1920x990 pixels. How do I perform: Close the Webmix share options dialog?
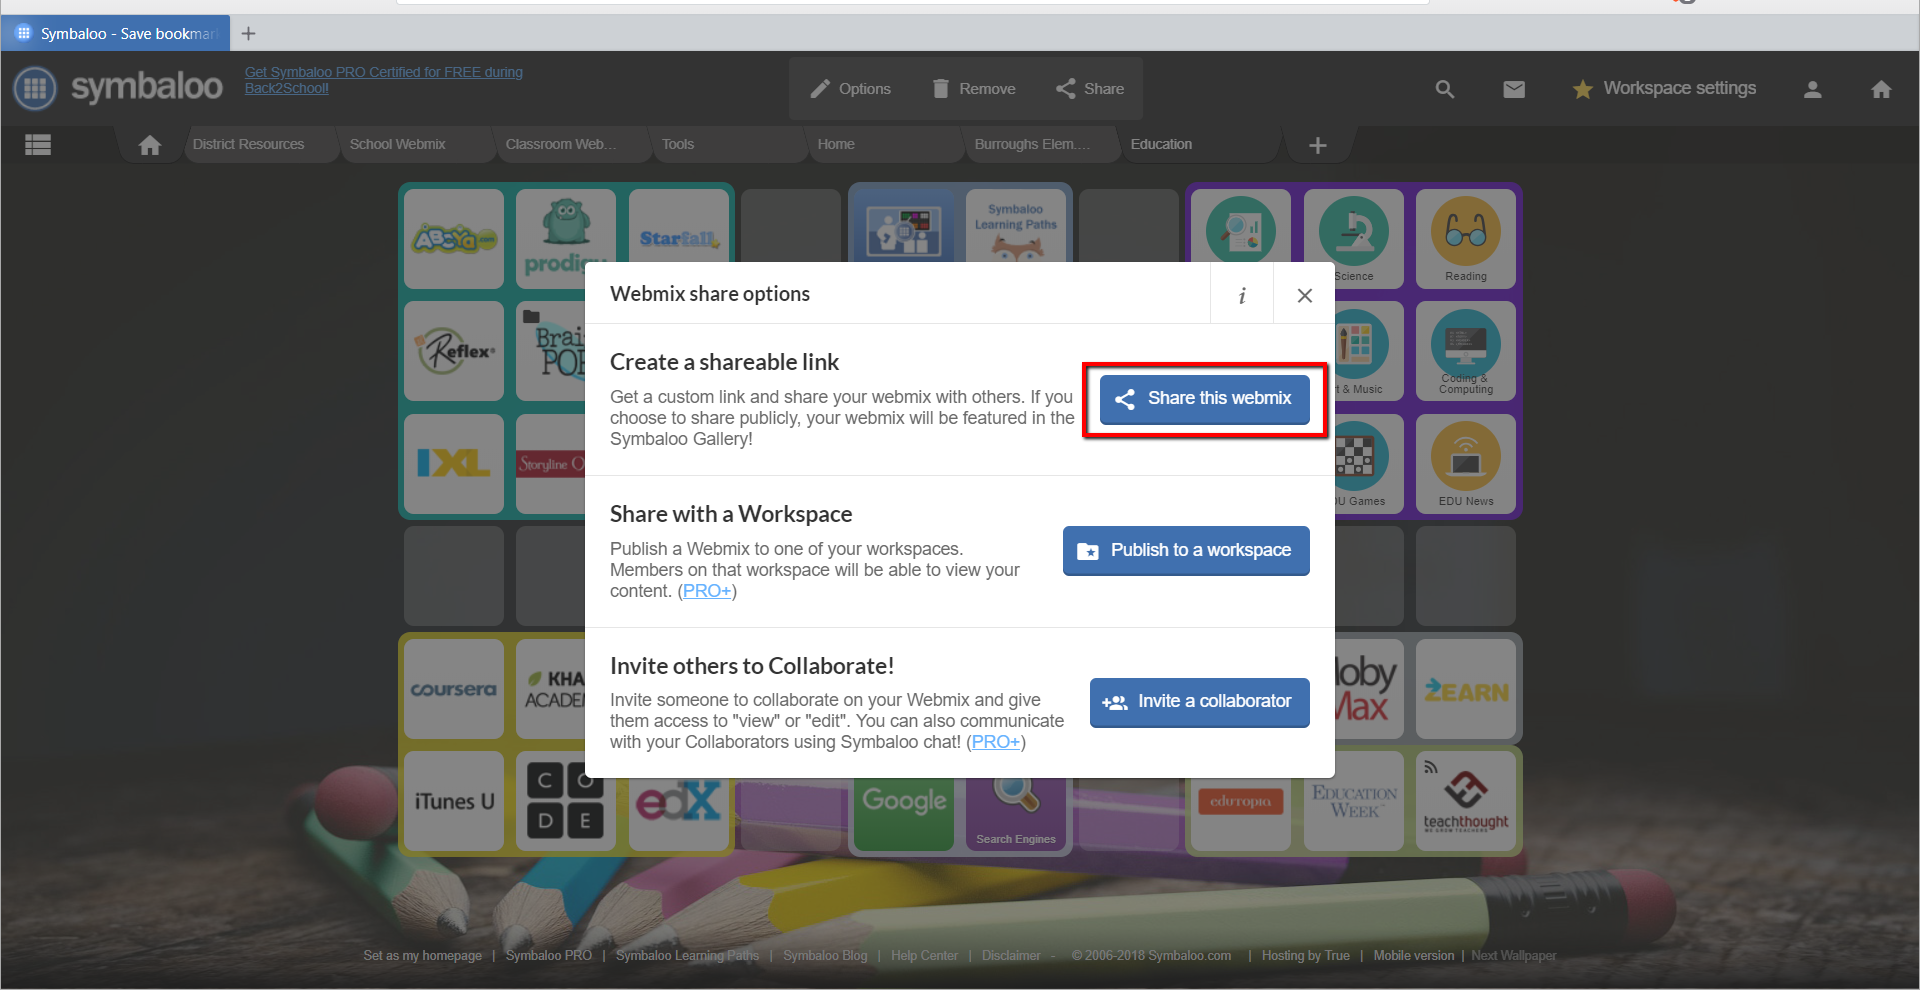click(1304, 295)
